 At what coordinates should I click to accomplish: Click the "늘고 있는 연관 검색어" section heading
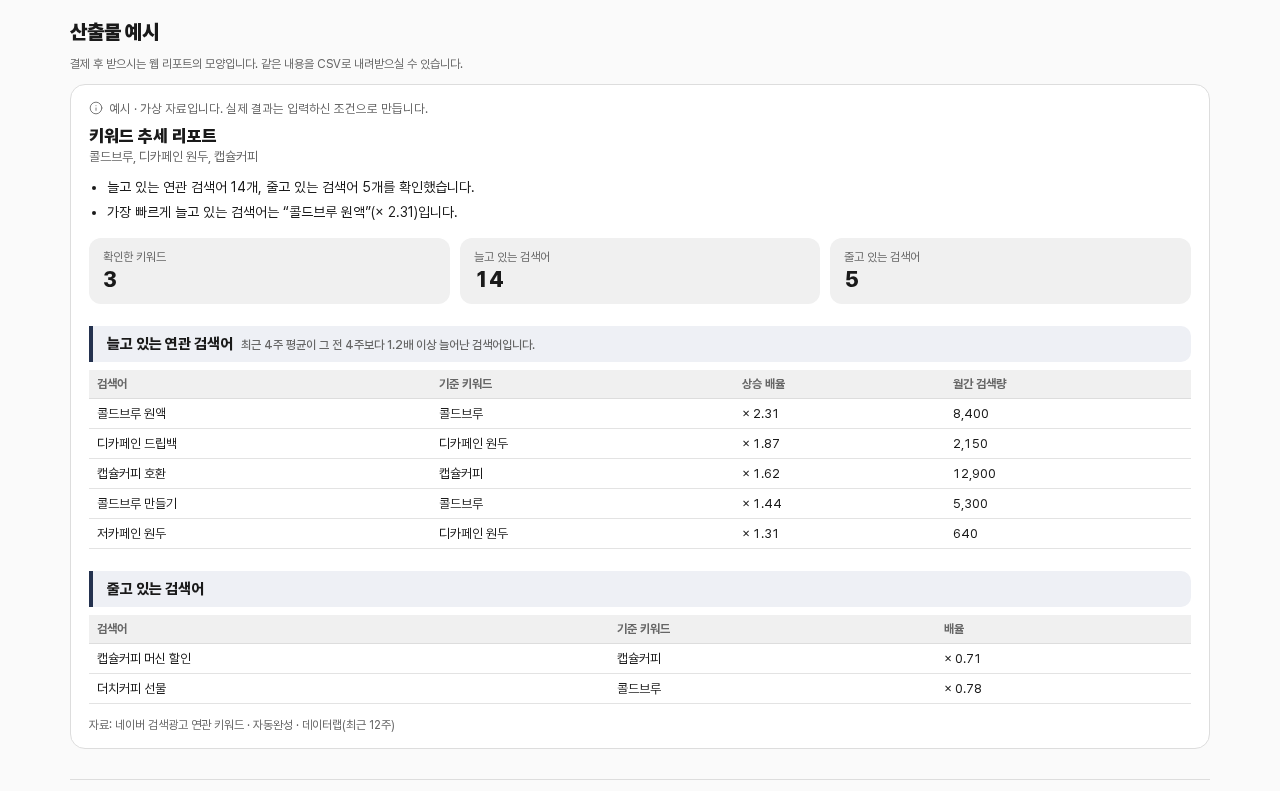(x=170, y=344)
